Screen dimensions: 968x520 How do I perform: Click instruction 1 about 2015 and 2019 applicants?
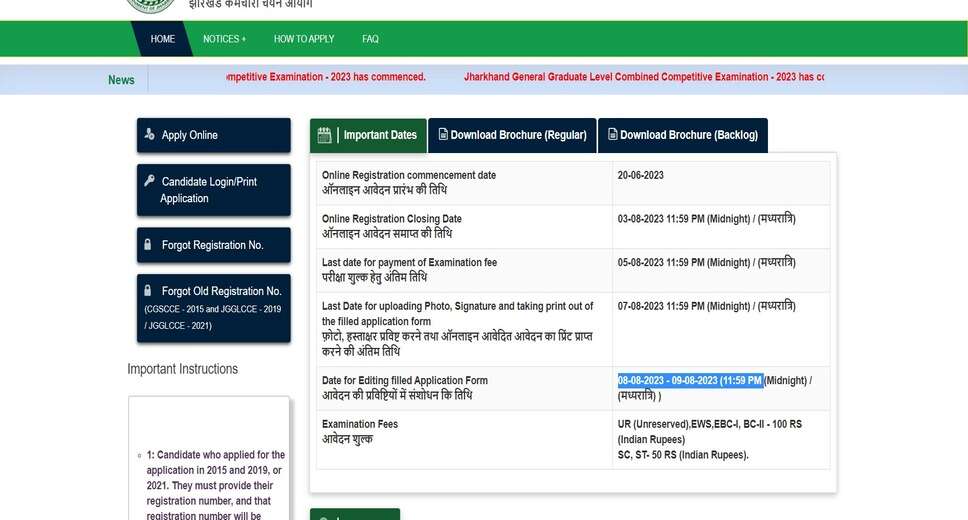point(215,485)
